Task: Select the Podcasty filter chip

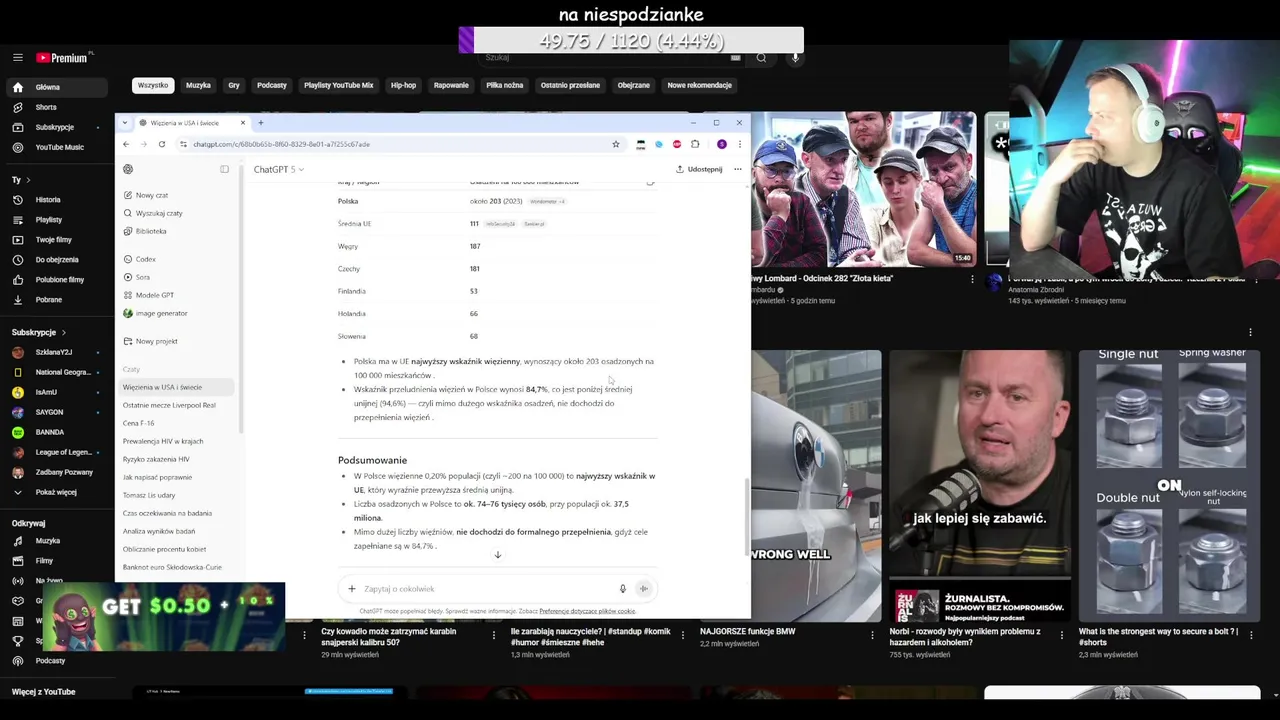Action: click(272, 85)
